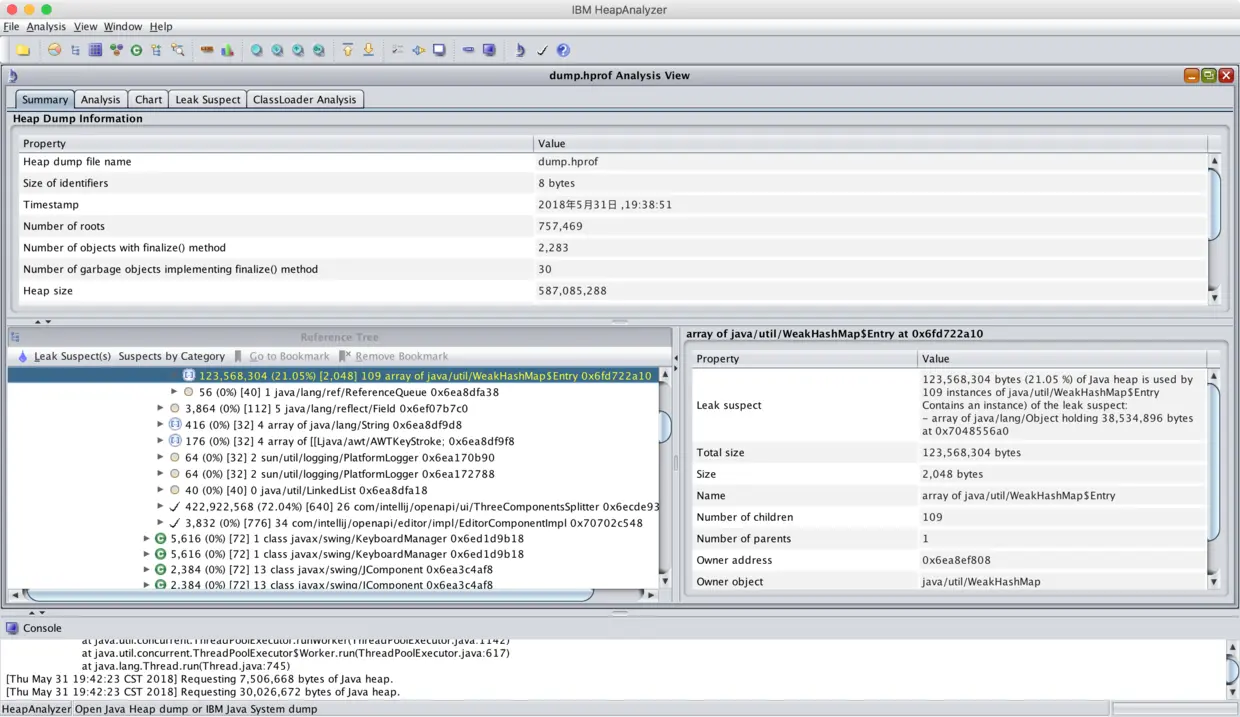Open the Help menu
The height and width of the screenshot is (717, 1240).
(x=161, y=26)
